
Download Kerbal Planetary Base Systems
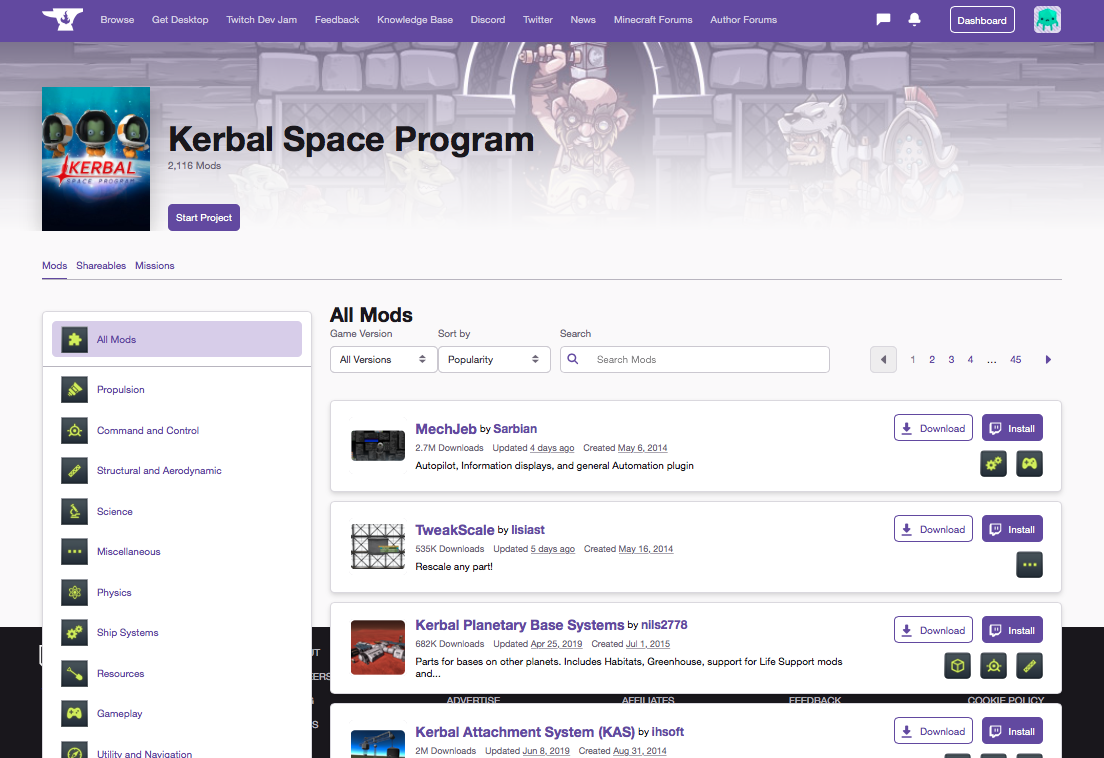(x=934, y=630)
